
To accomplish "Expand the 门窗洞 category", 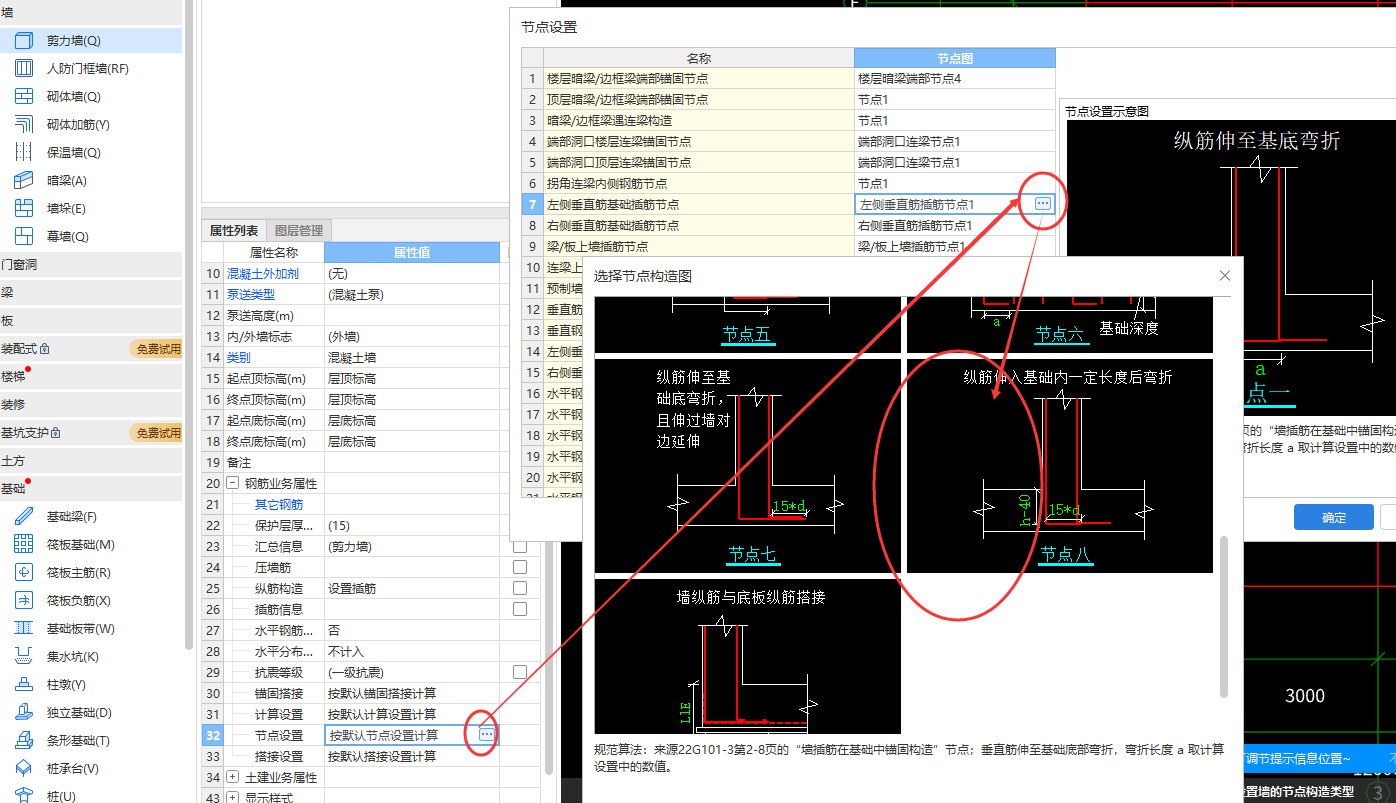I will pos(90,265).
